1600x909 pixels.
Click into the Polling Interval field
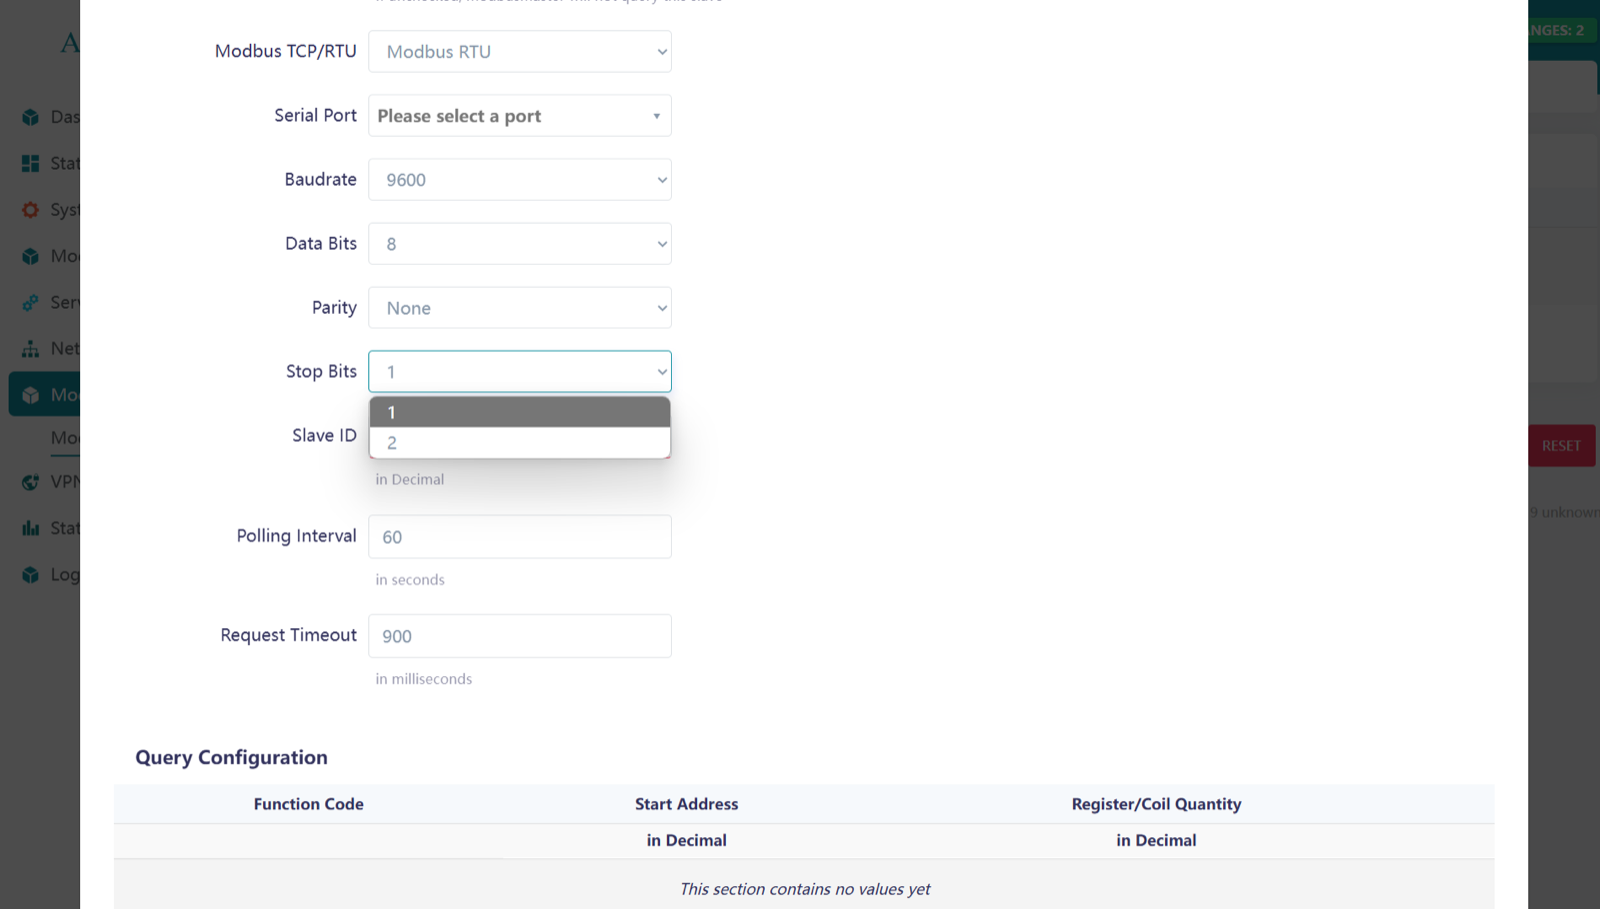click(x=519, y=537)
